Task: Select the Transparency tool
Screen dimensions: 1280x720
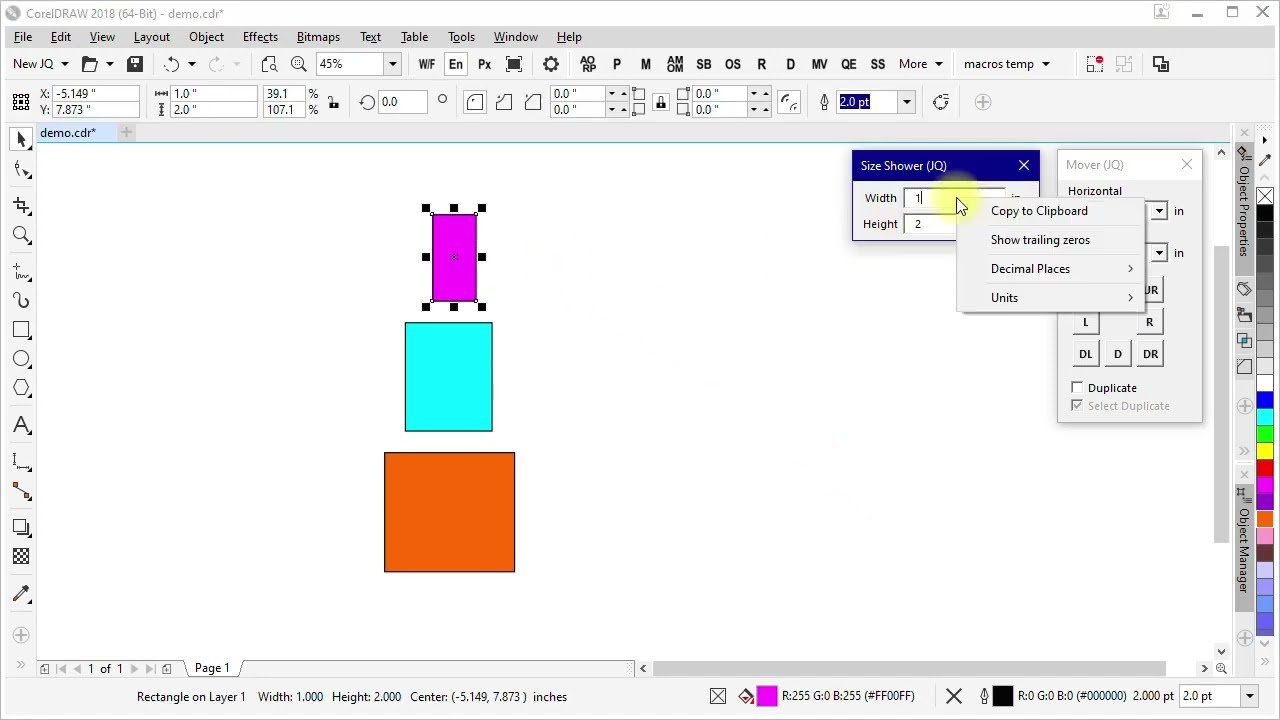Action: pos(22,556)
